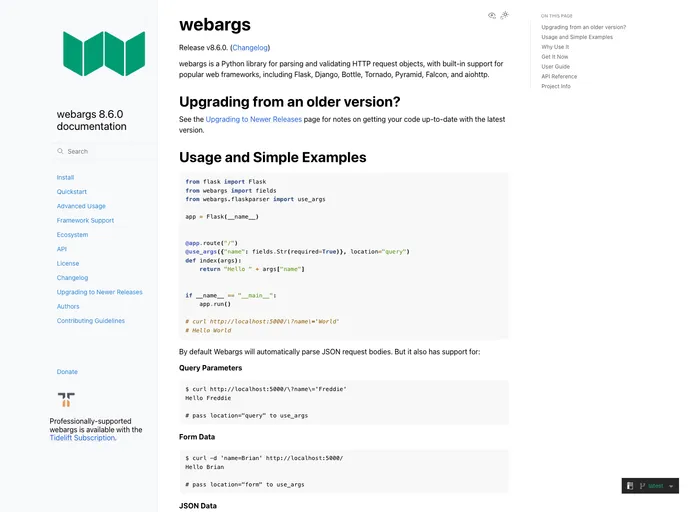The height and width of the screenshot is (512, 688).
Task: Jump to Get It Now section
Action: [555, 57]
